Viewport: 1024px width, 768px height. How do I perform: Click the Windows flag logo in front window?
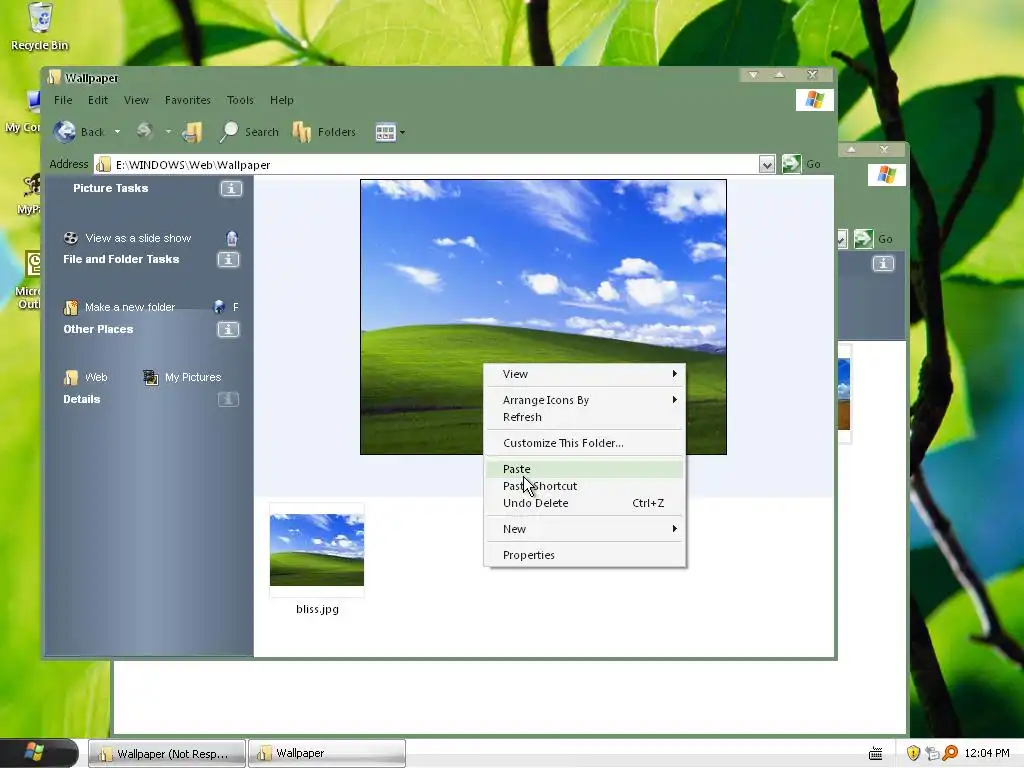[814, 100]
